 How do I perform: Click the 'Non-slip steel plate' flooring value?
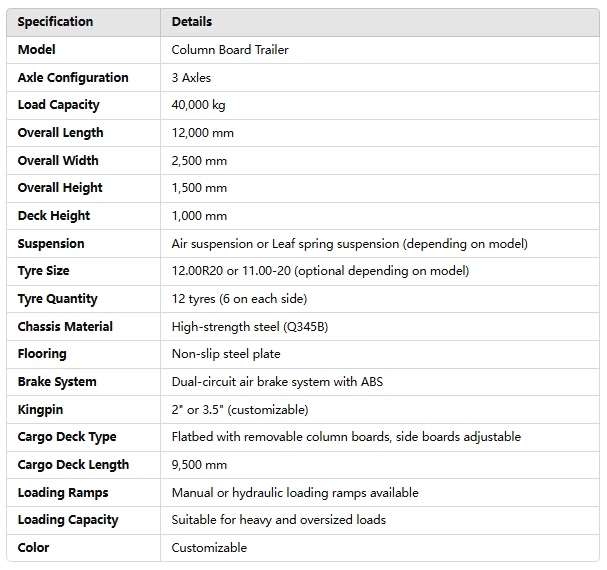click(x=225, y=354)
